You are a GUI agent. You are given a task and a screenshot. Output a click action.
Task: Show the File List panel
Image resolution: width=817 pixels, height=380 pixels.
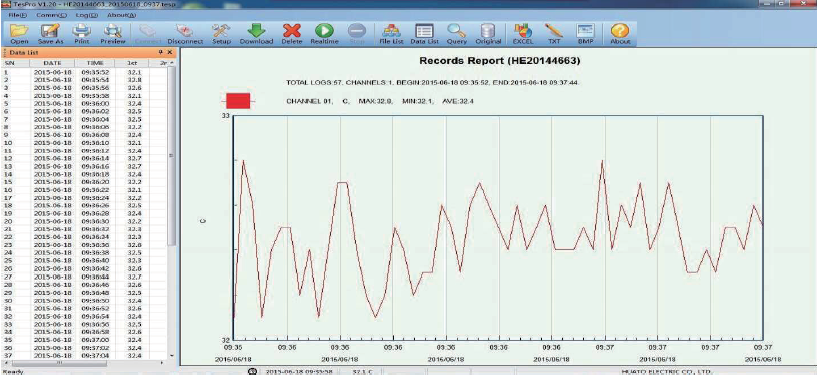(x=391, y=34)
